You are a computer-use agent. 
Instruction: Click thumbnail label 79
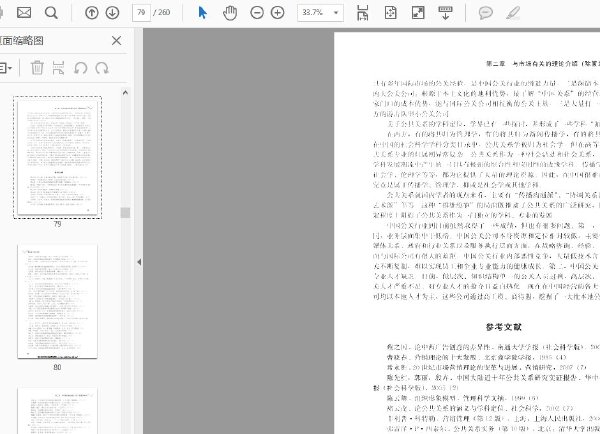point(57,224)
